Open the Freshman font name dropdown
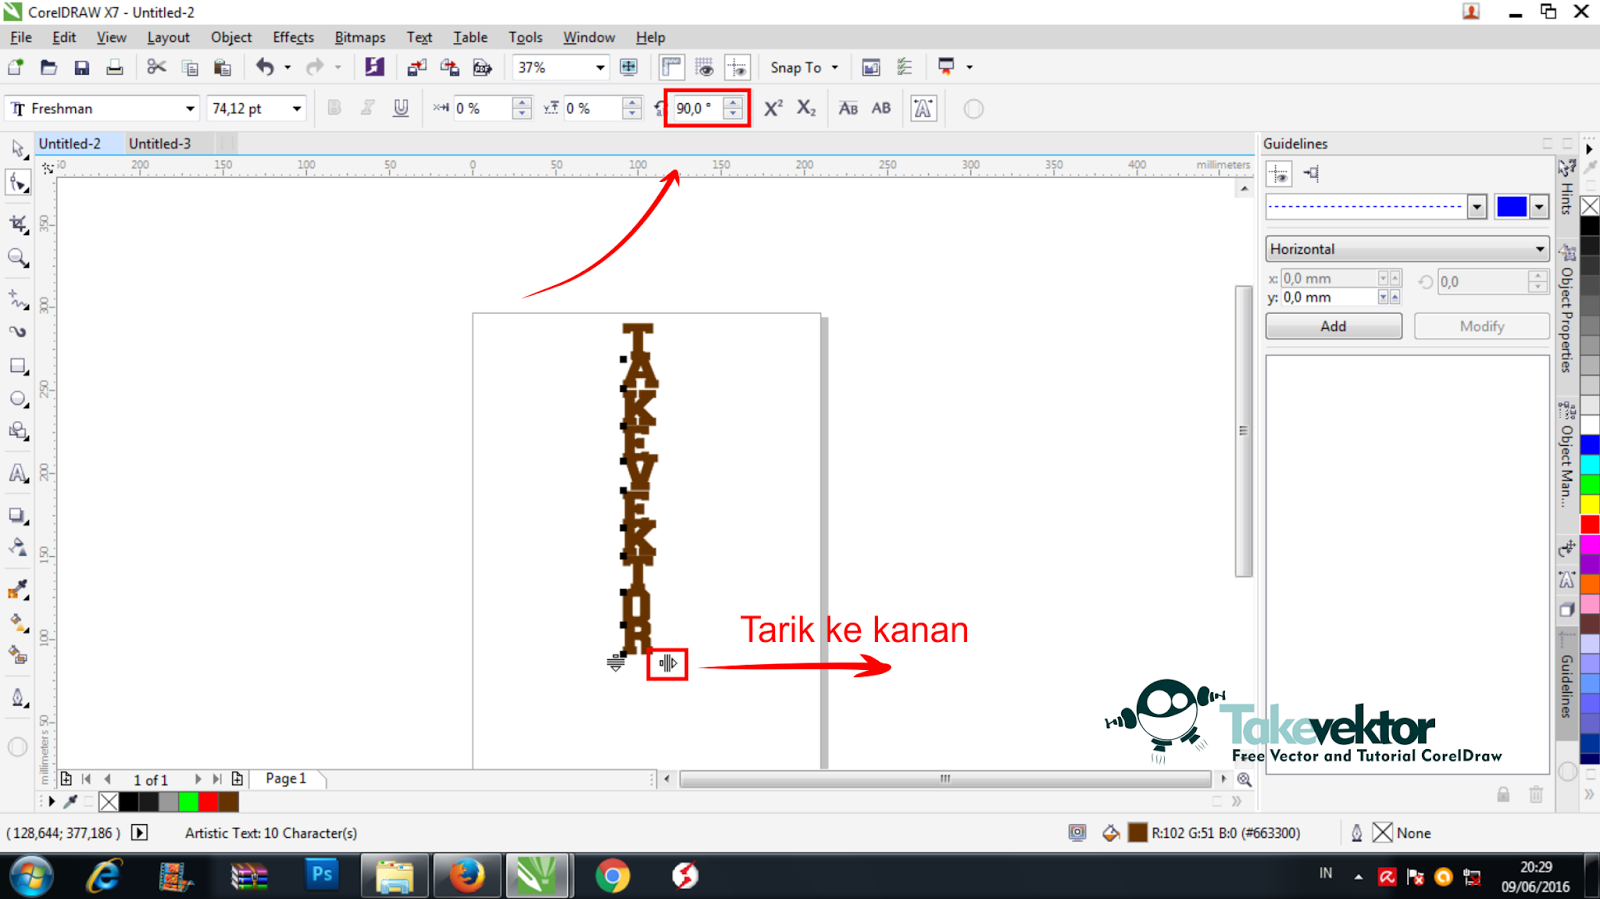This screenshot has height=899, width=1600. point(189,108)
